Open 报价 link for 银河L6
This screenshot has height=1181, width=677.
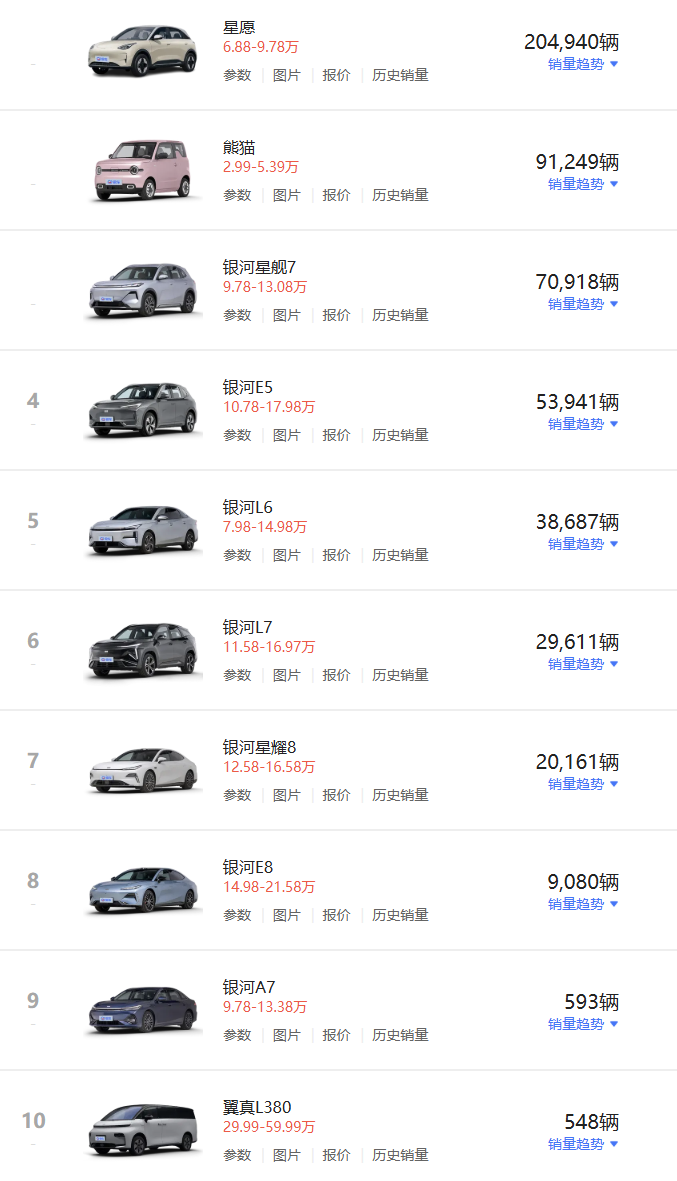coord(336,555)
